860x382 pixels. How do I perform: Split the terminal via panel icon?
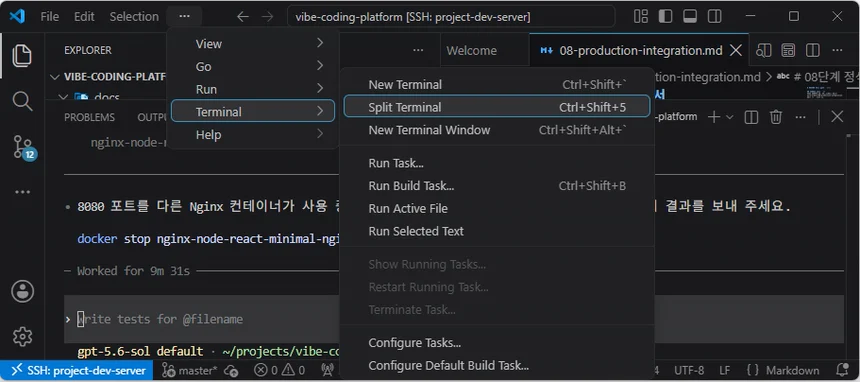coord(751,117)
